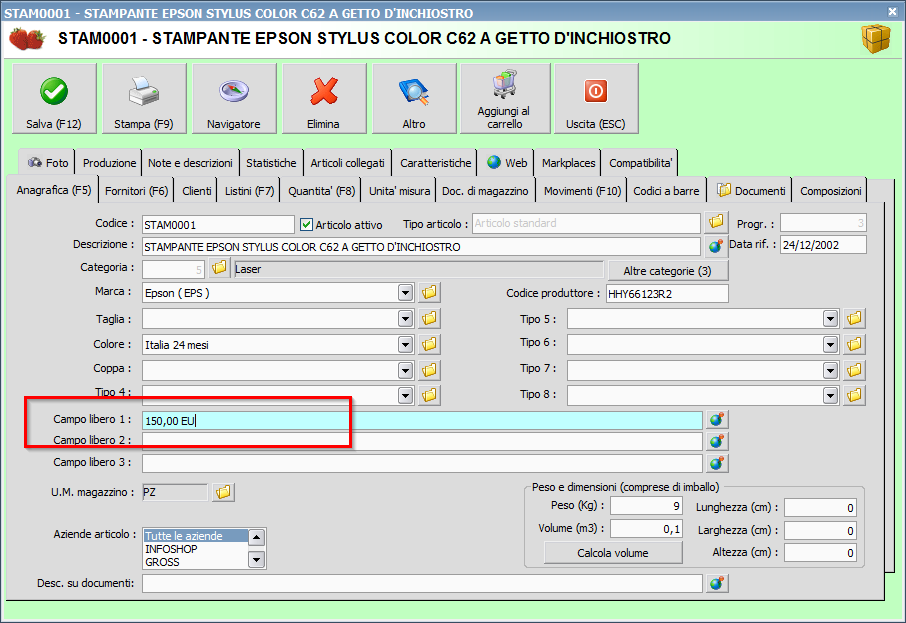The width and height of the screenshot is (906, 623).
Task: Click the Aggiungi al carrello cart button
Action: 504,99
